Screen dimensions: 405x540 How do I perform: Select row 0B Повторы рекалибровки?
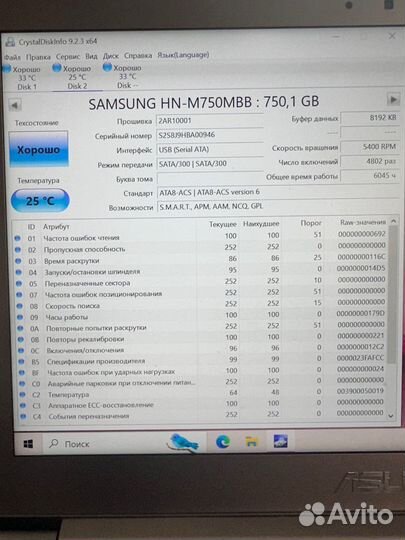click(x=200, y=338)
